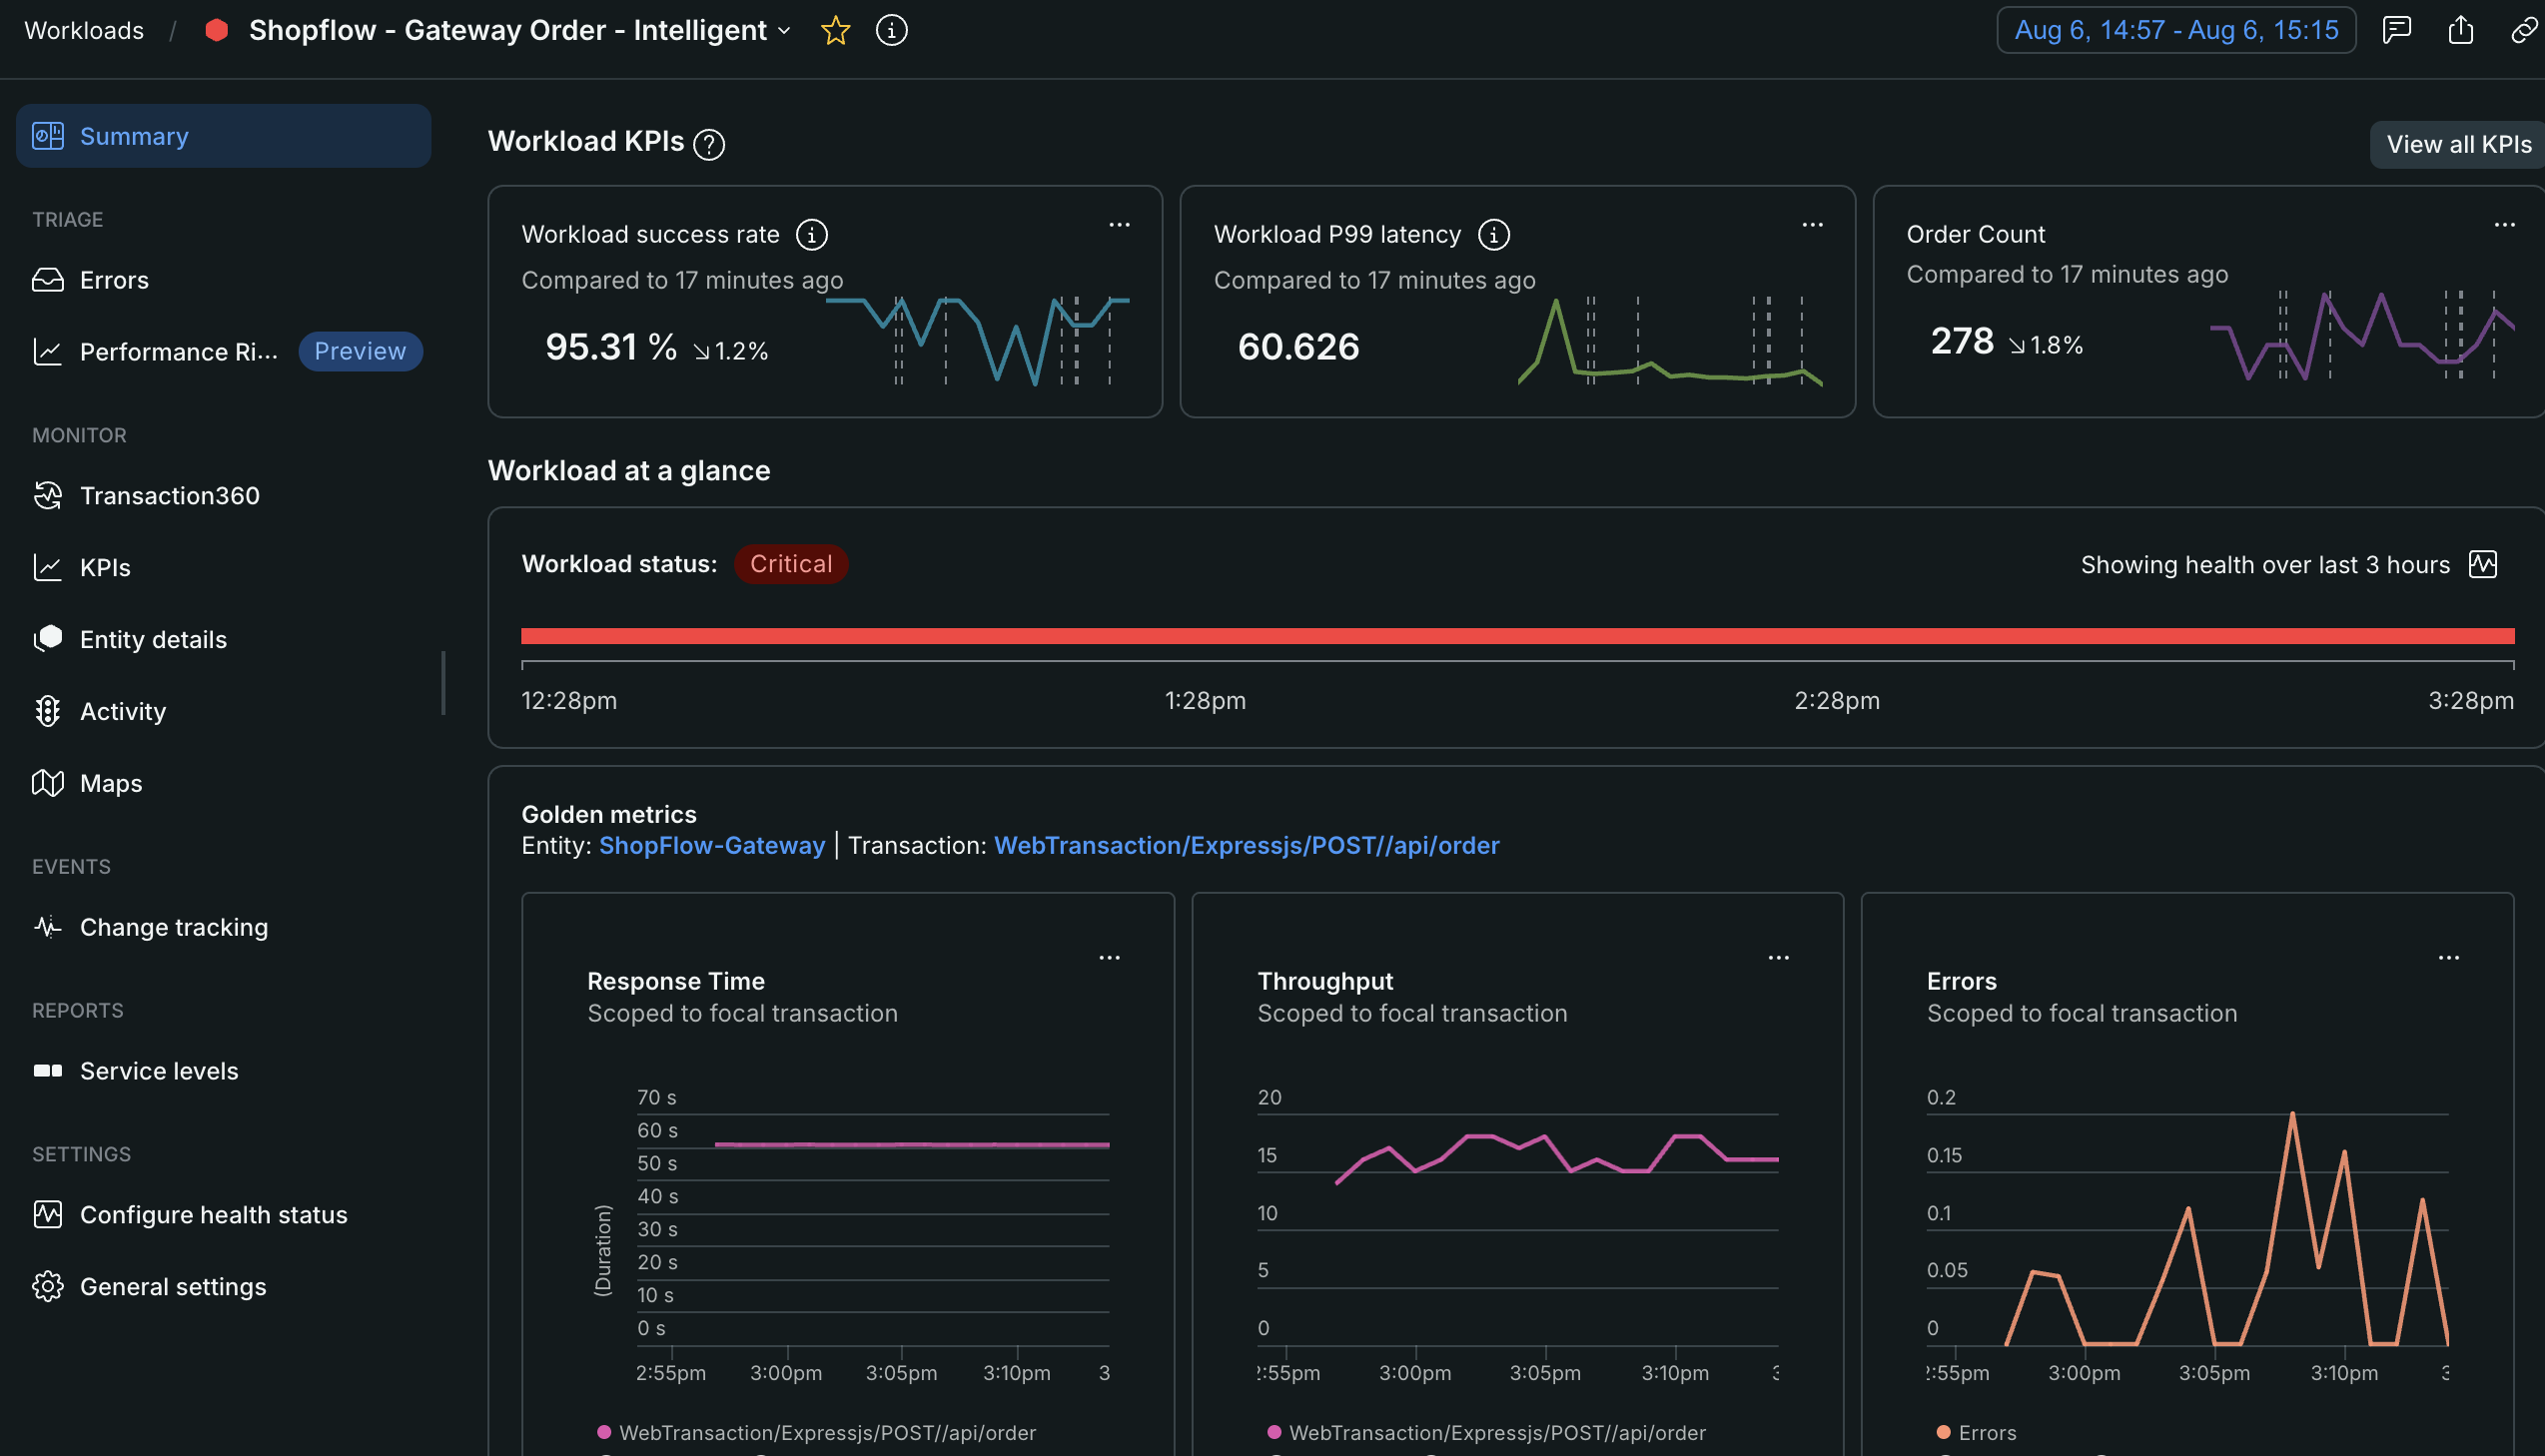The height and width of the screenshot is (1456, 2545).
Task: Click the red critical status hexagon icon
Action: [x=216, y=30]
